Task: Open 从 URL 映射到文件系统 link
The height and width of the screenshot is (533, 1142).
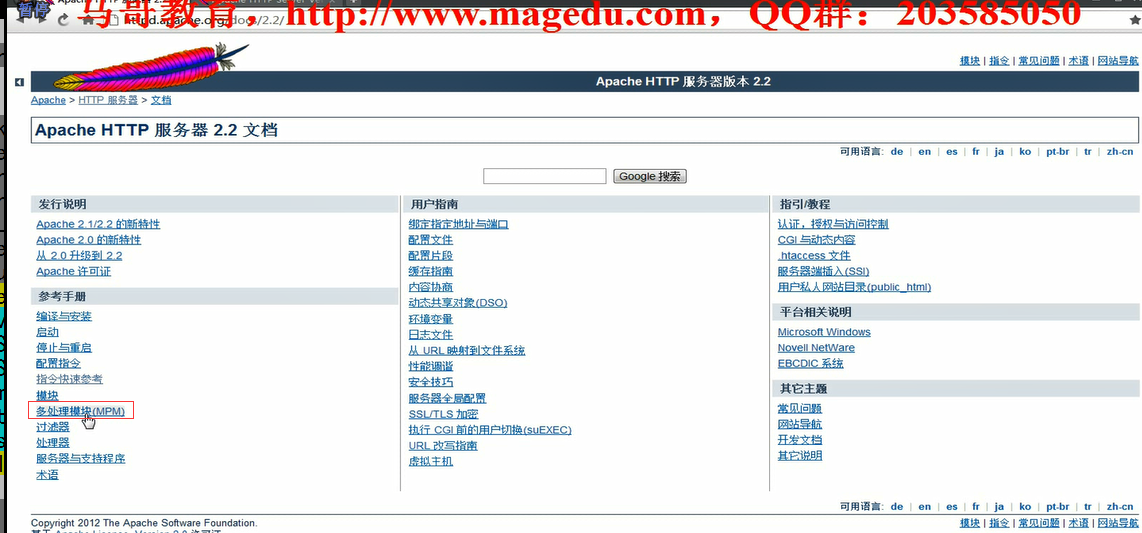Action: pyautogui.click(x=467, y=351)
